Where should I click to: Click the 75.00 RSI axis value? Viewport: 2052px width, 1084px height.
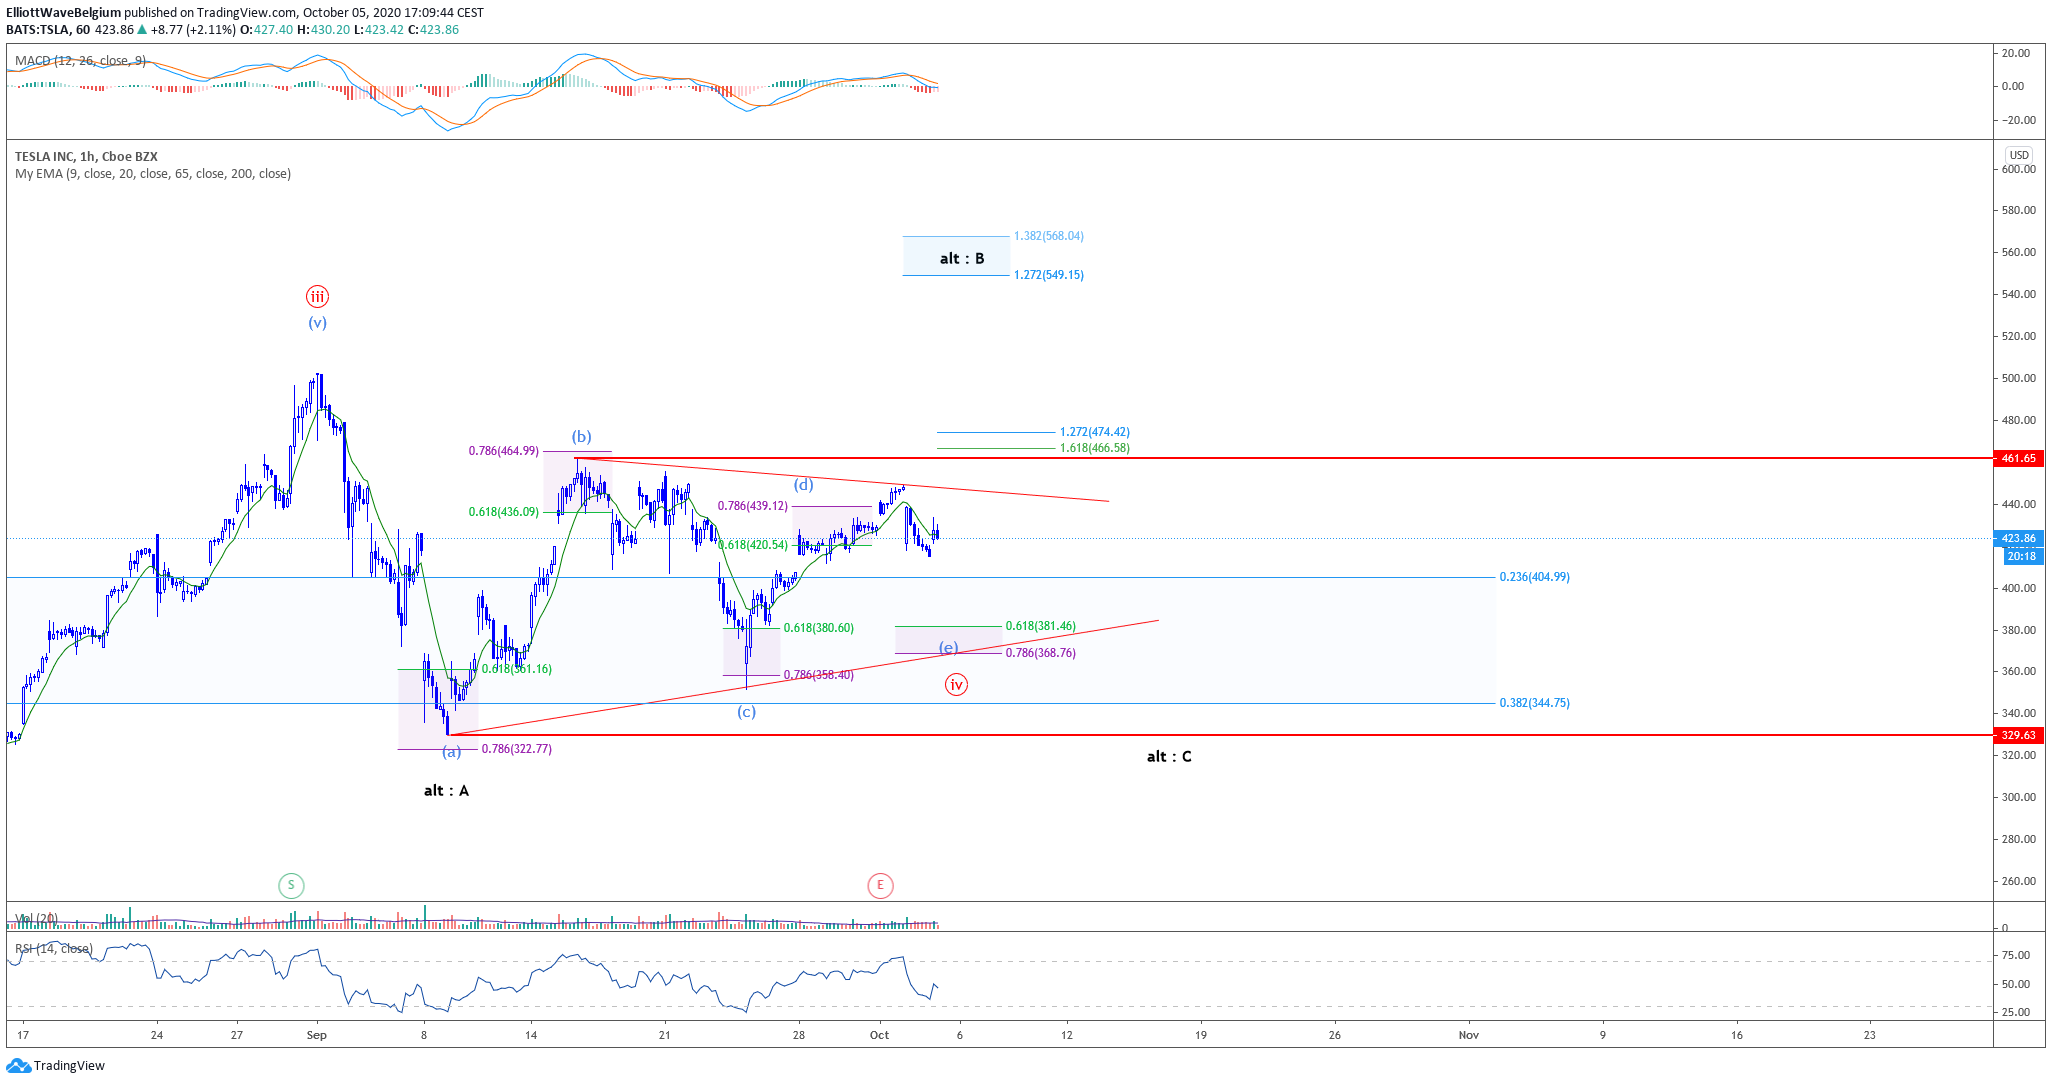[x=2016, y=956]
